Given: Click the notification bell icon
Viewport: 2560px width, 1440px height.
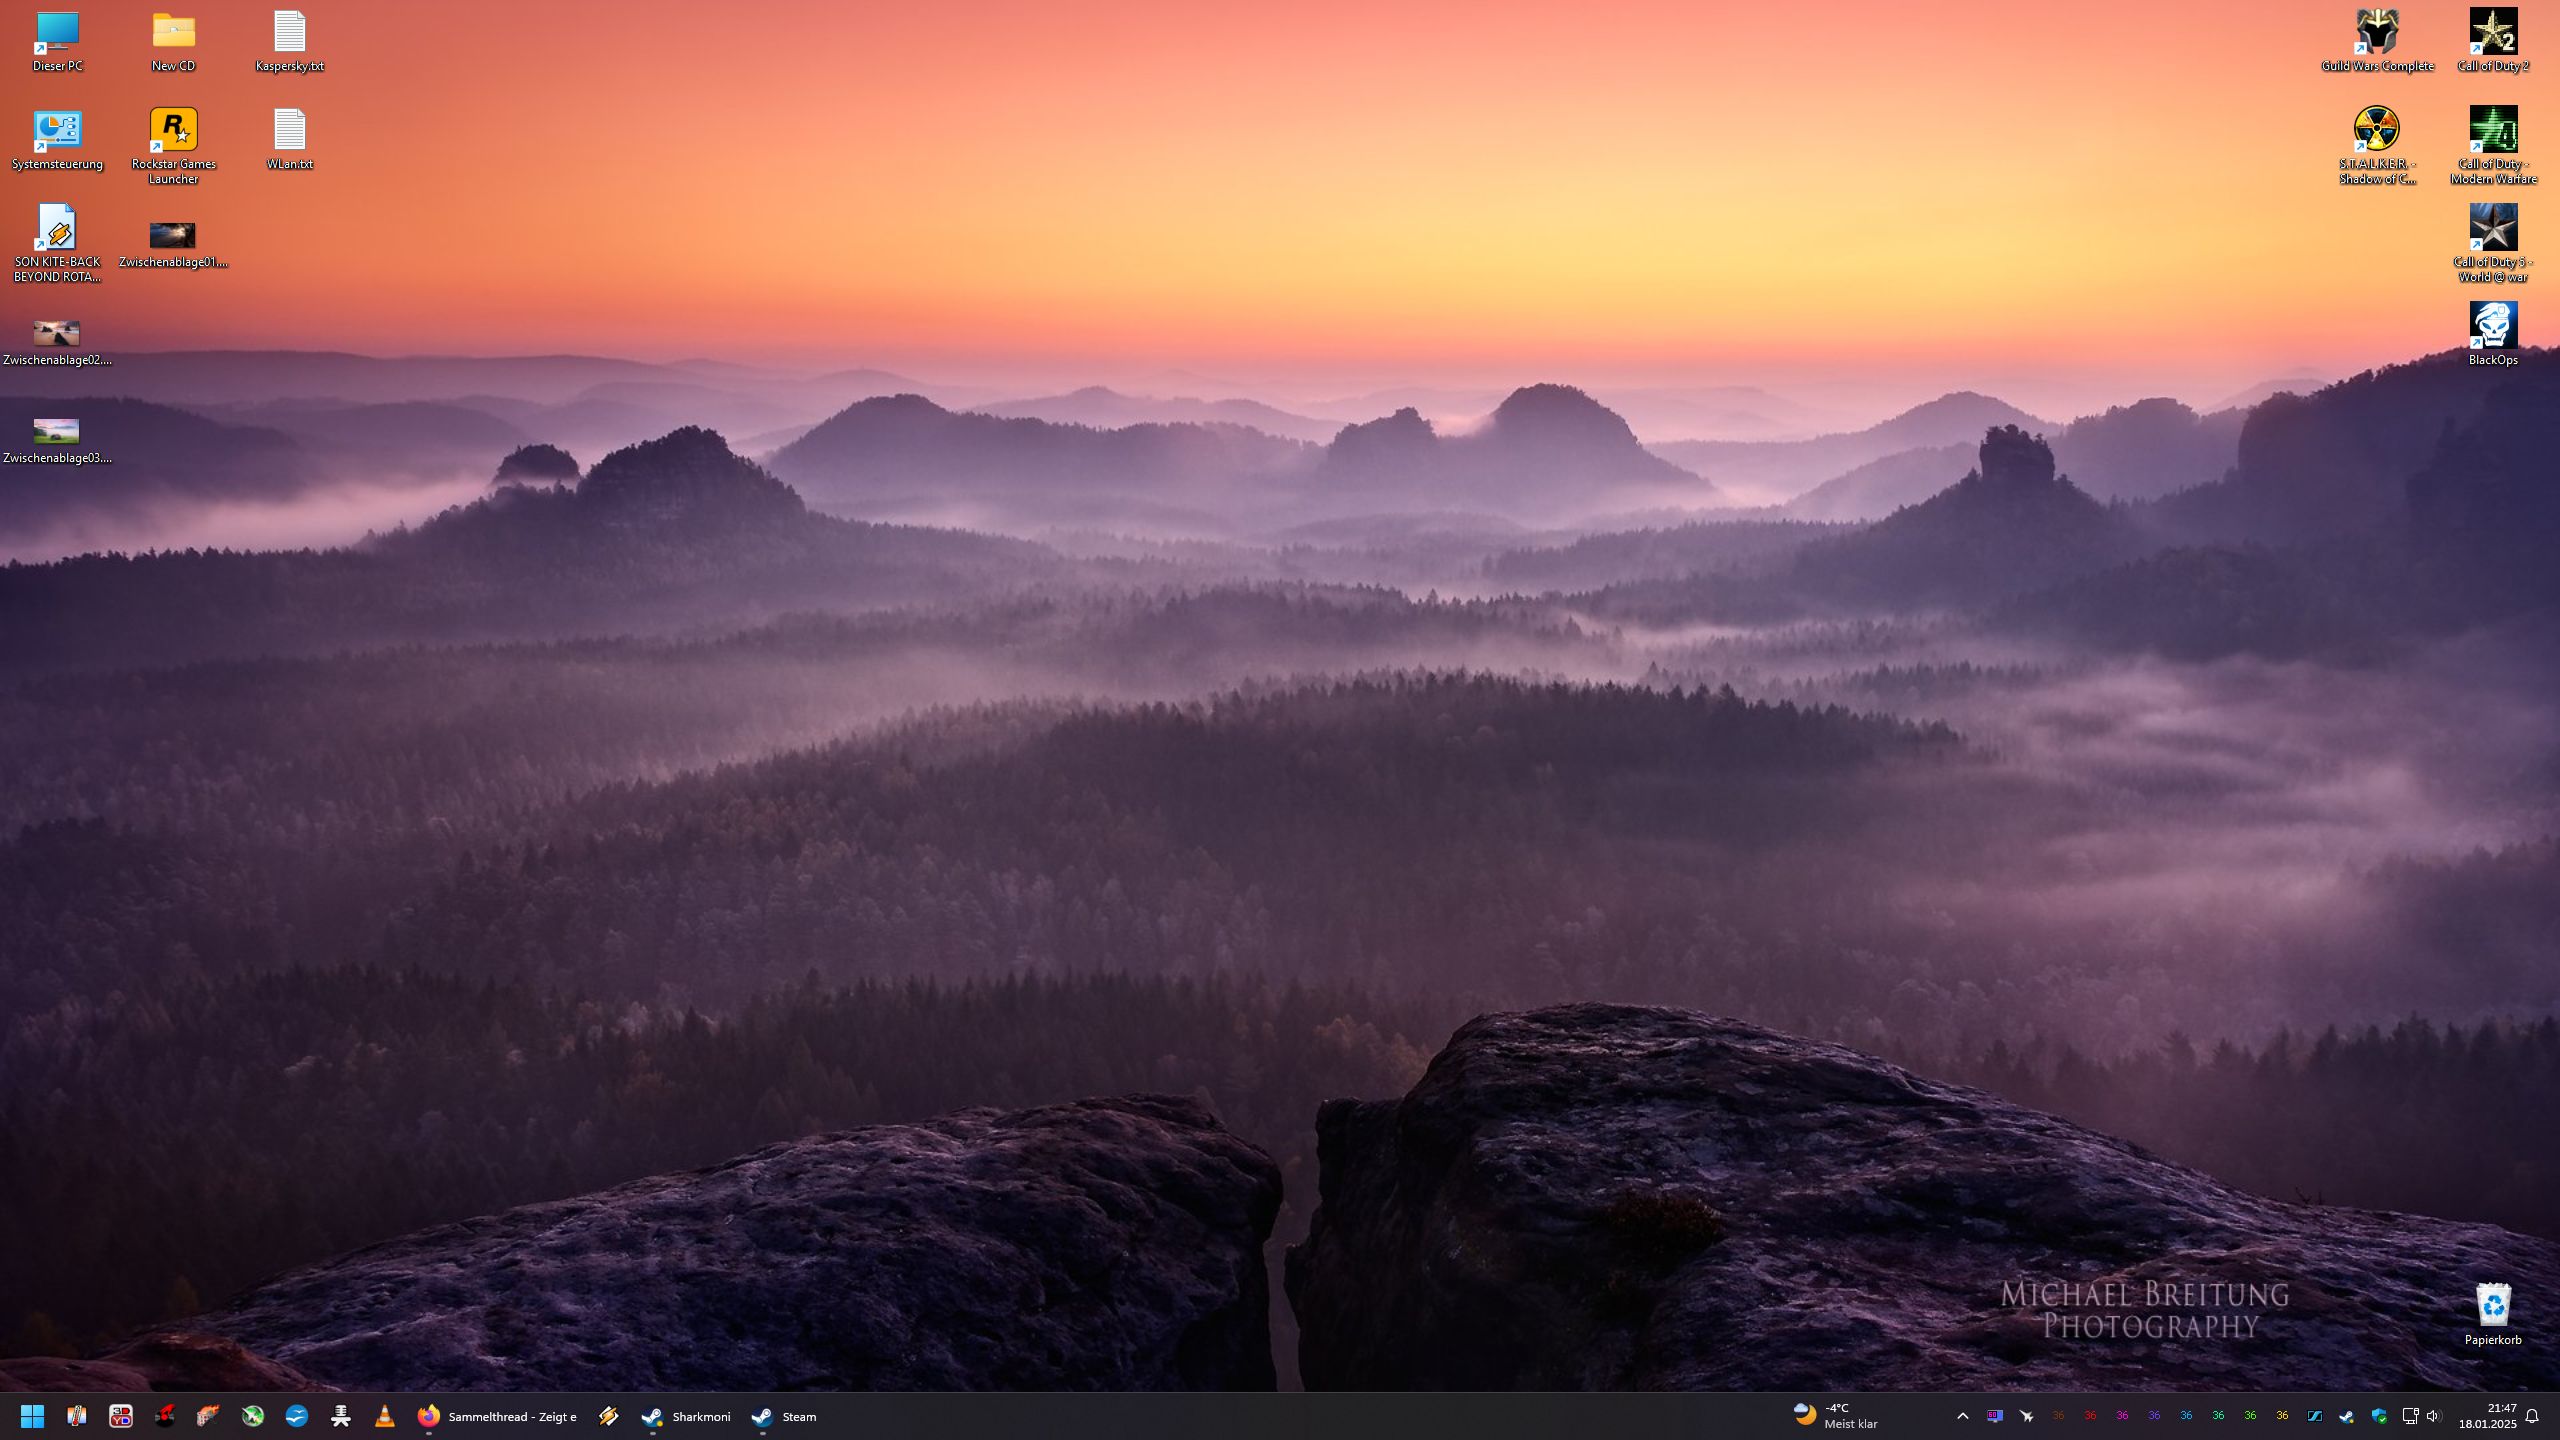Looking at the screenshot, I should tap(2532, 1416).
